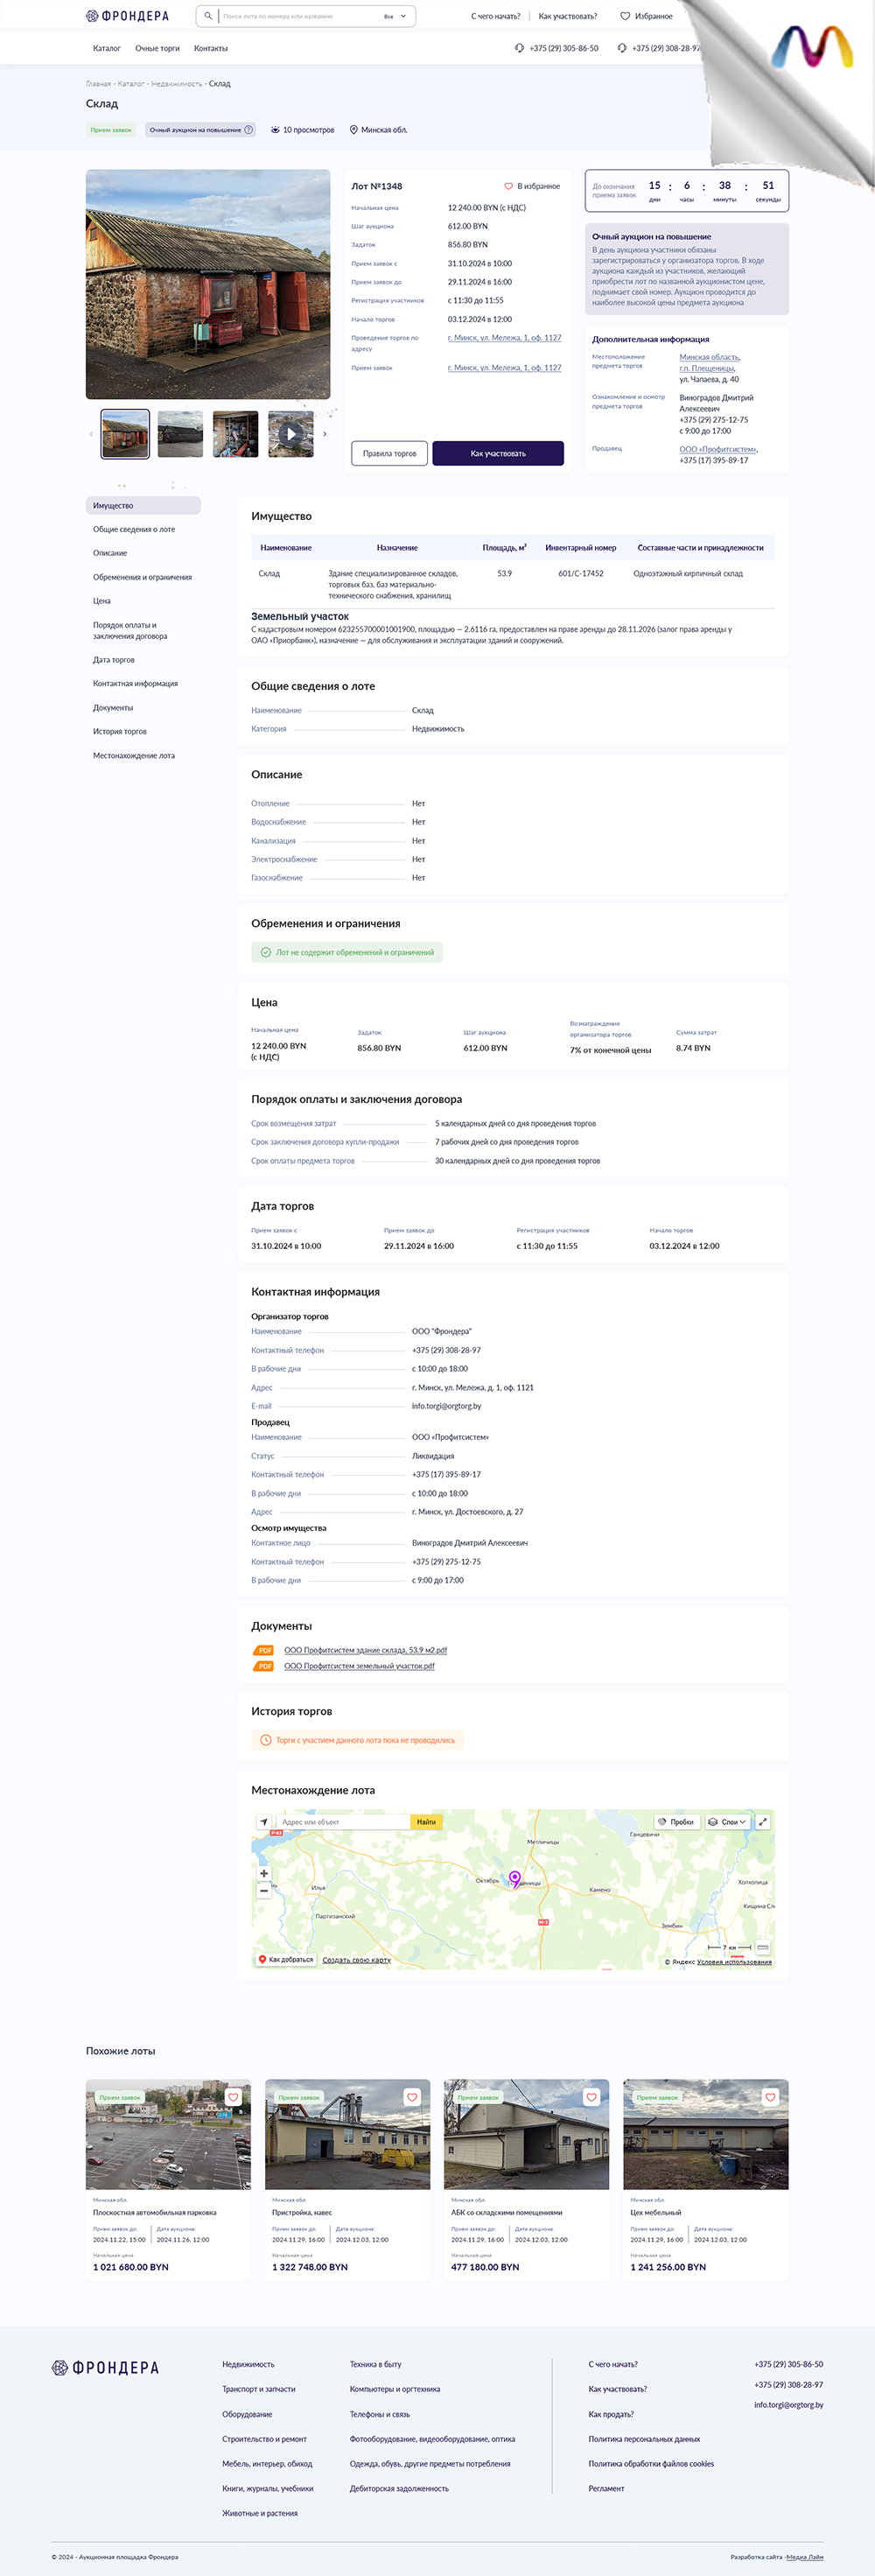Image resolution: width=875 pixels, height=2576 pixels.
Task: Expand the 'Слои' layers dropdown on map
Action: point(727,1821)
